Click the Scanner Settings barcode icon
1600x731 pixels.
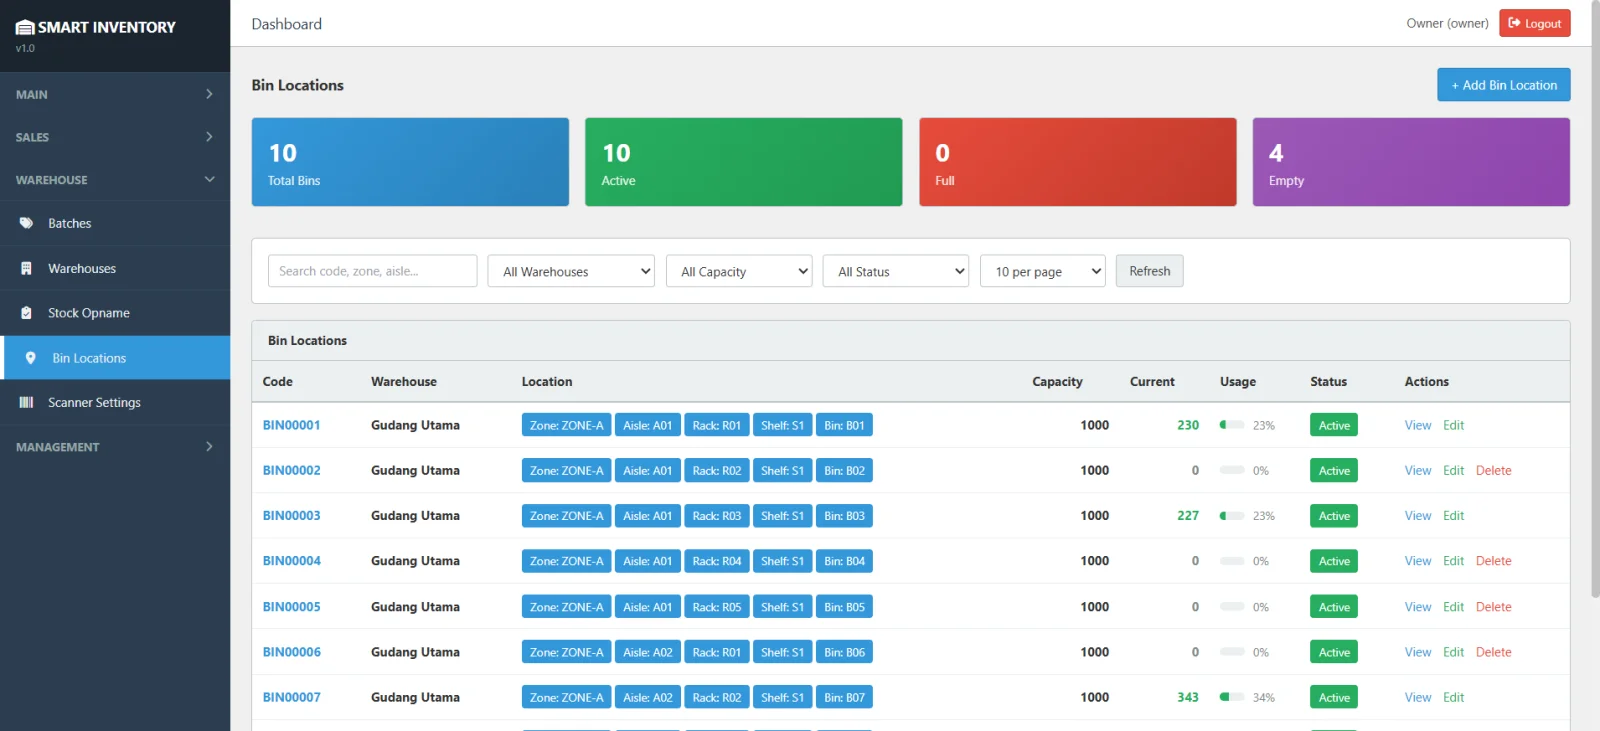pyautogui.click(x=27, y=402)
